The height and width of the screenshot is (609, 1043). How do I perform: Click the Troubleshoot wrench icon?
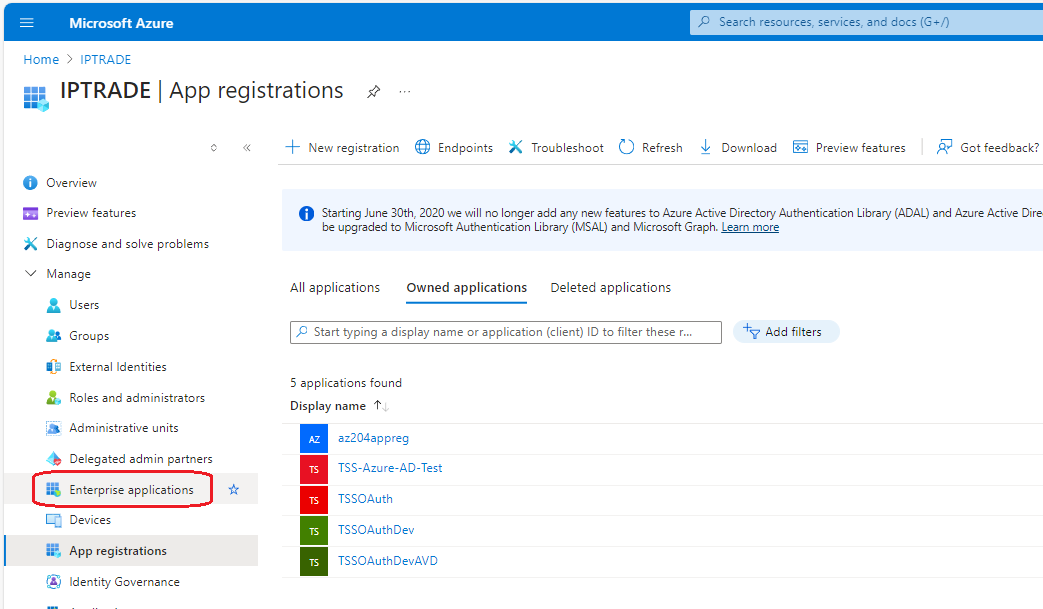[516, 147]
